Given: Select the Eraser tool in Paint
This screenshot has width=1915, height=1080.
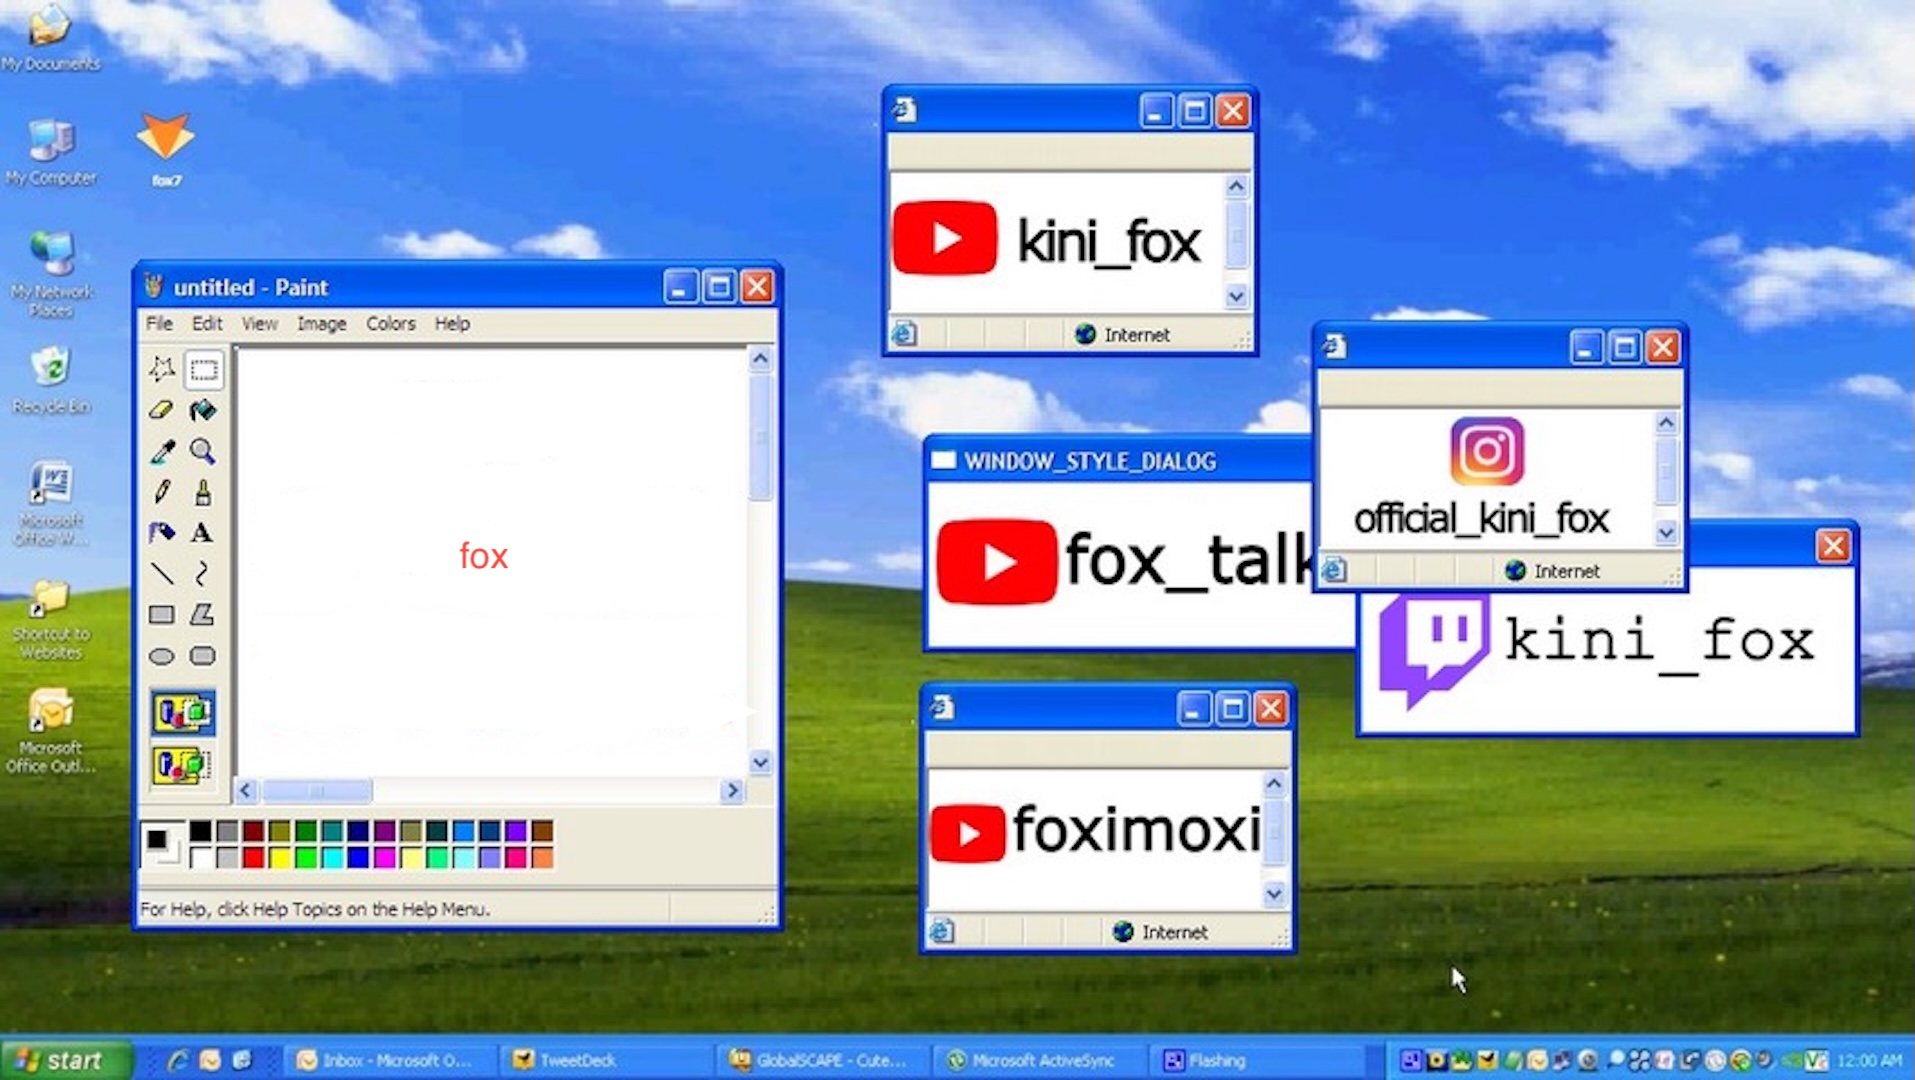Looking at the screenshot, I should click(x=161, y=410).
